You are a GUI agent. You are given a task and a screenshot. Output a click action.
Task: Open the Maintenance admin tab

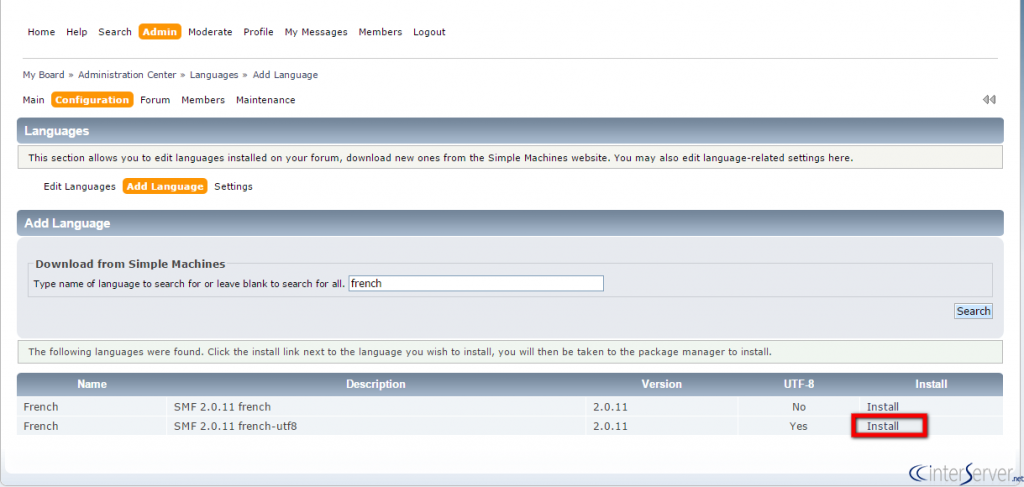(x=266, y=100)
